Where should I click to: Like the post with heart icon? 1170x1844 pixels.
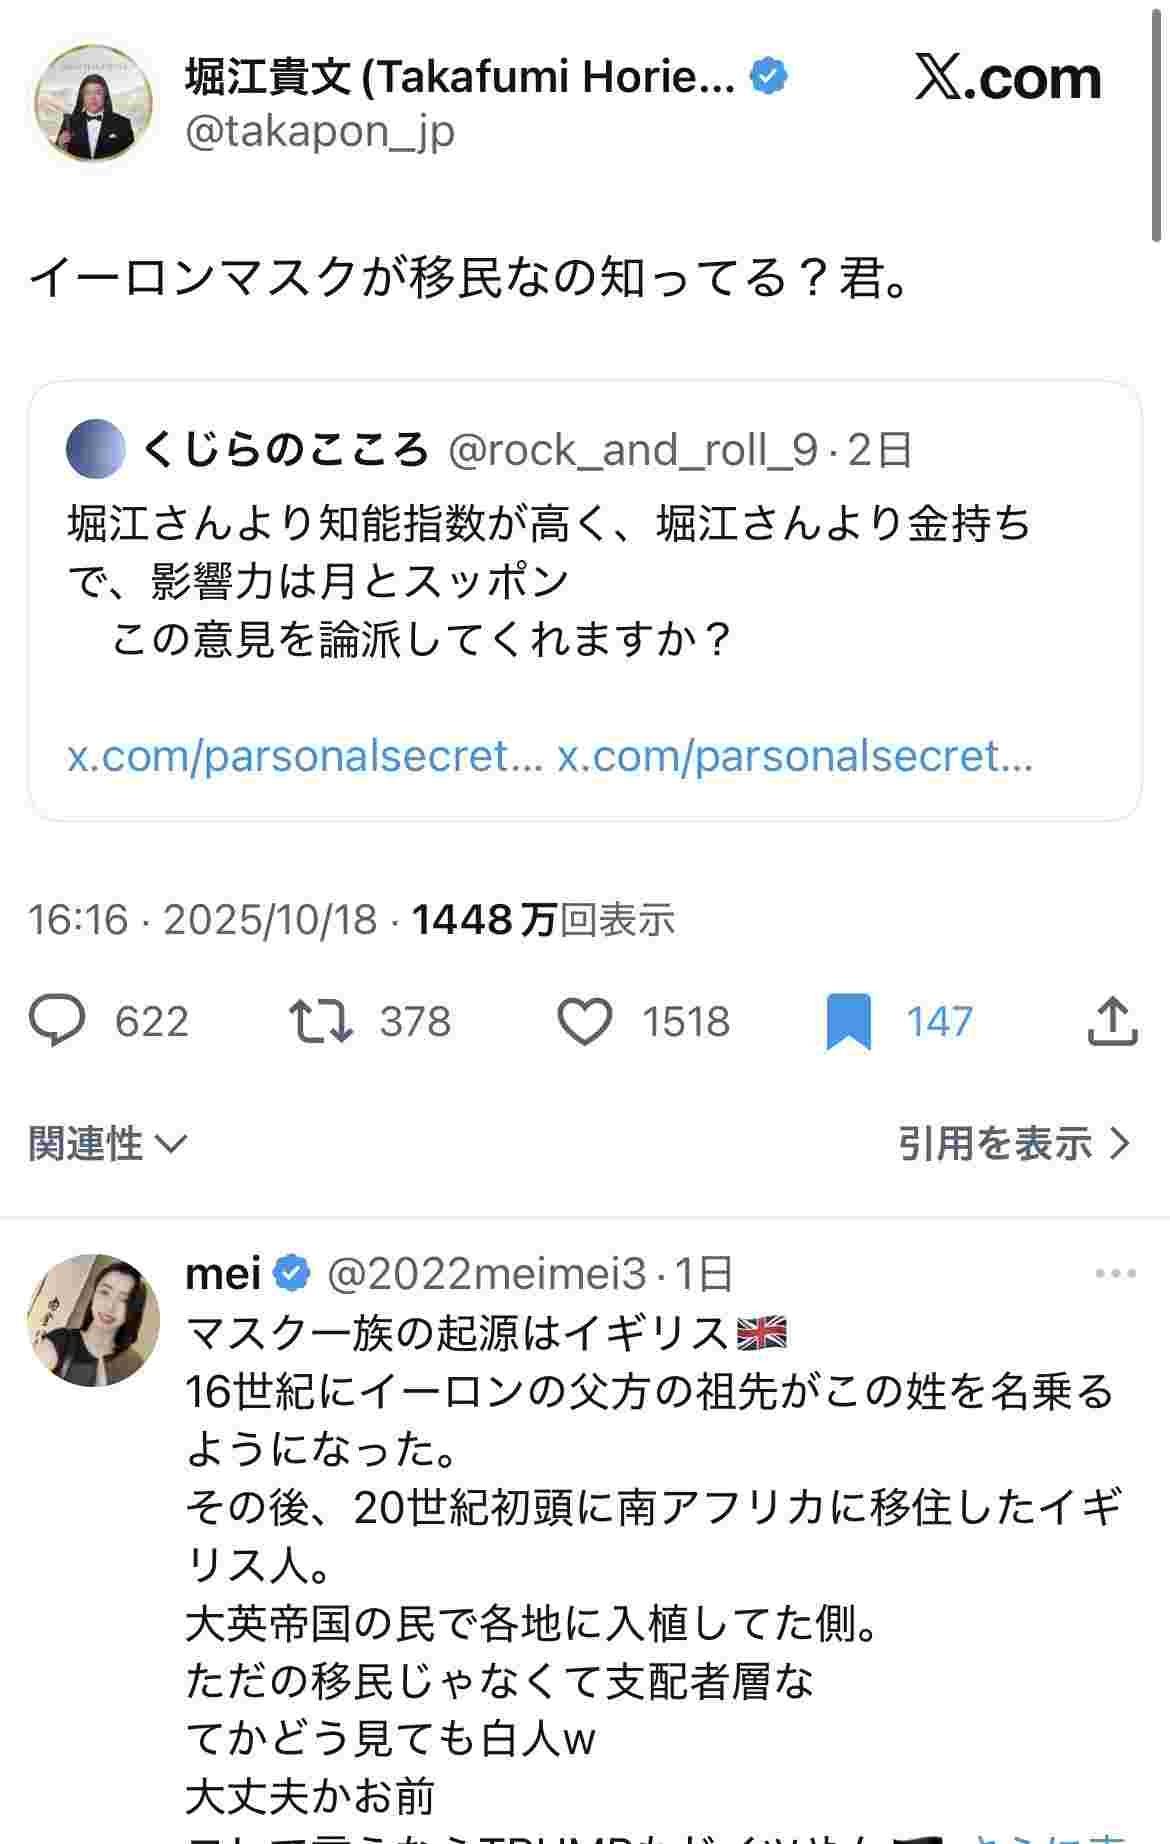tap(584, 1022)
